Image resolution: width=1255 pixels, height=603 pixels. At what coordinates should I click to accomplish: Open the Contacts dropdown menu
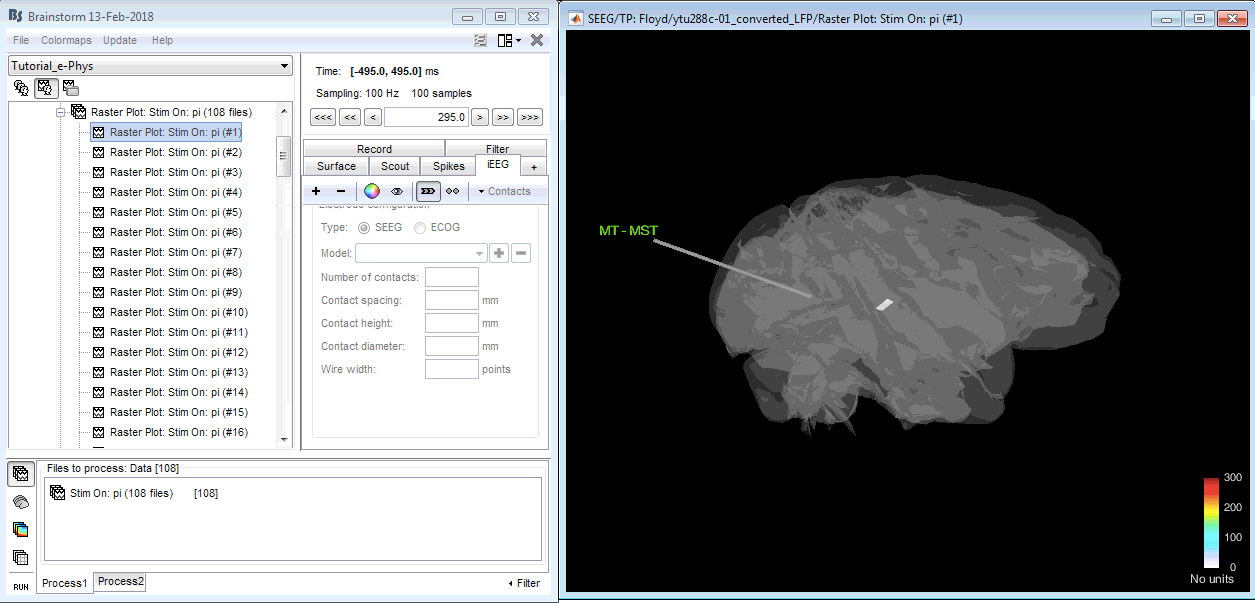pyautogui.click(x=504, y=191)
